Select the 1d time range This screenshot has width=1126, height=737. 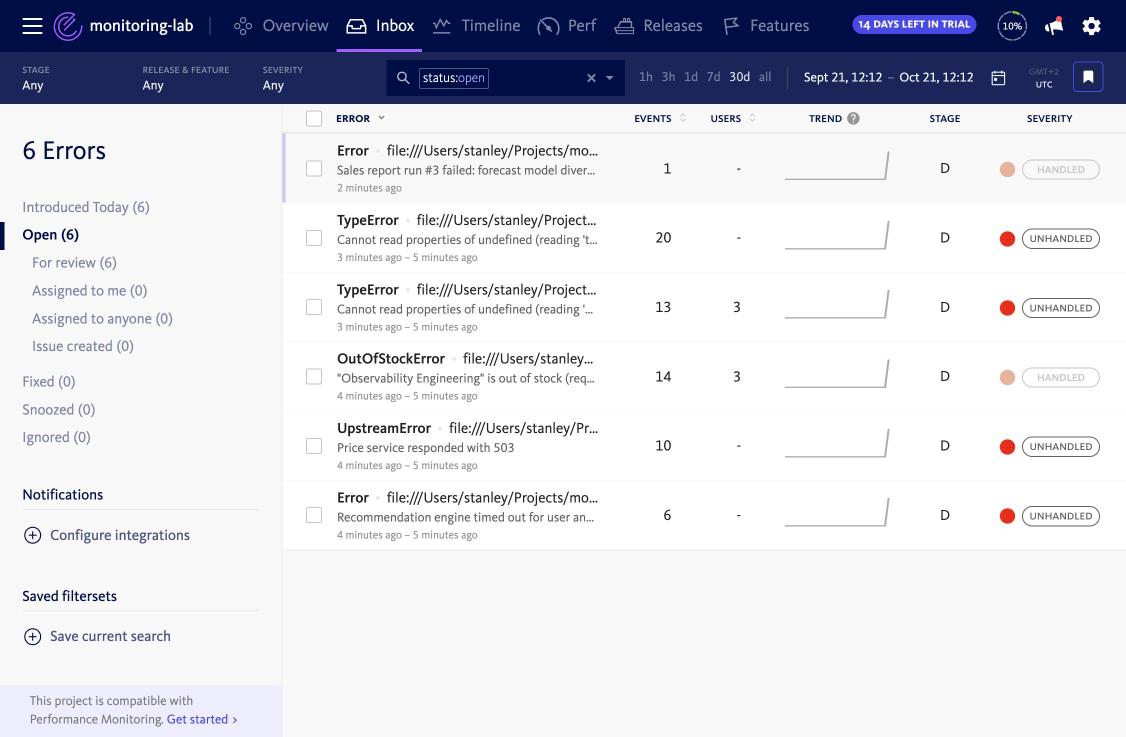coord(691,77)
